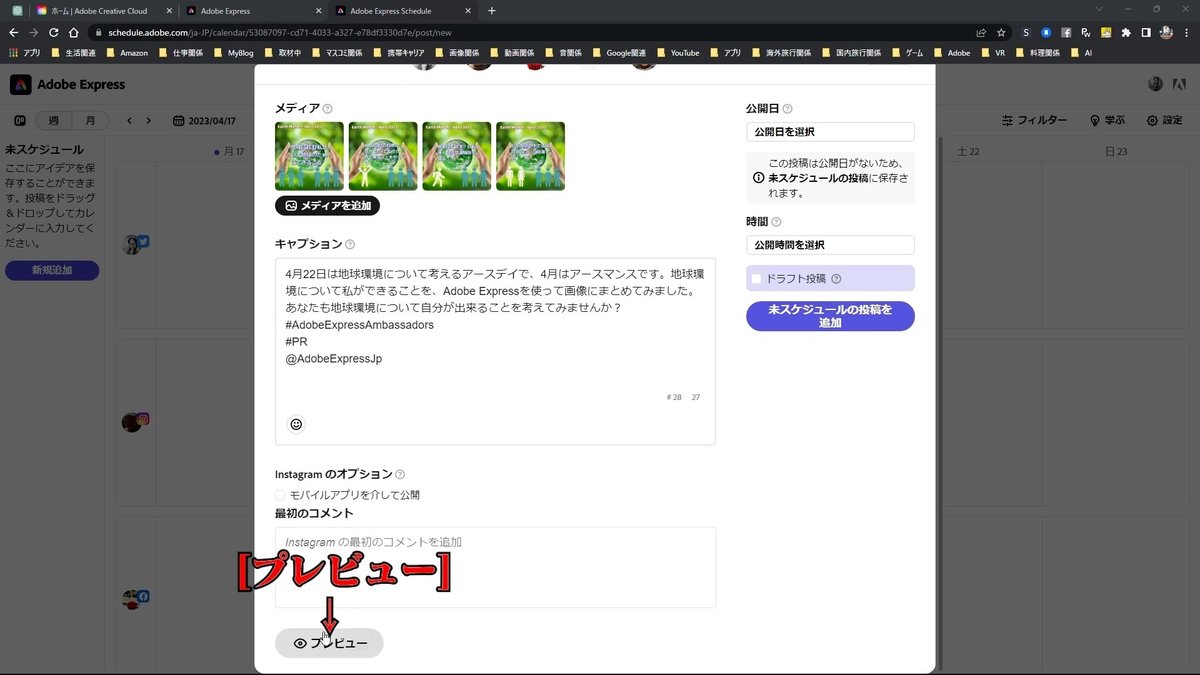Select the Twitter account avatar in sidebar
This screenshot has width=1200, height=675.
135,245
